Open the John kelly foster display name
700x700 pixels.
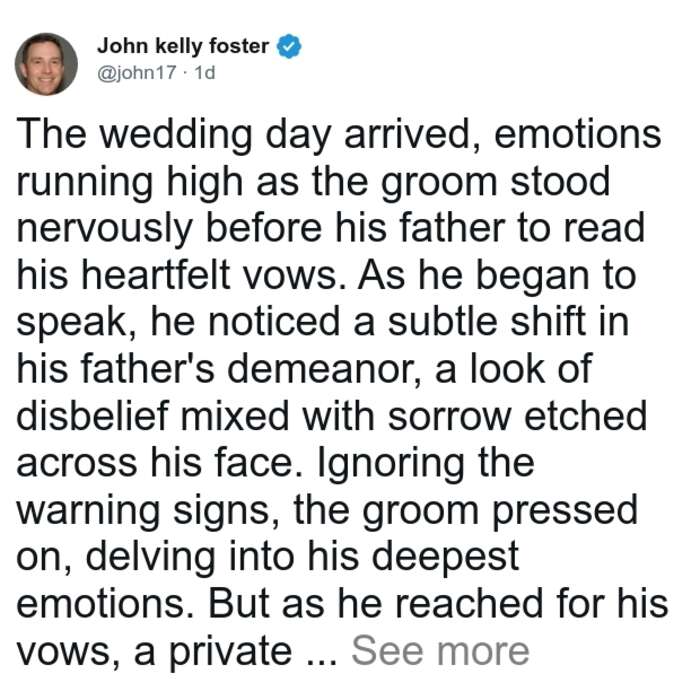tap(183, 46)
